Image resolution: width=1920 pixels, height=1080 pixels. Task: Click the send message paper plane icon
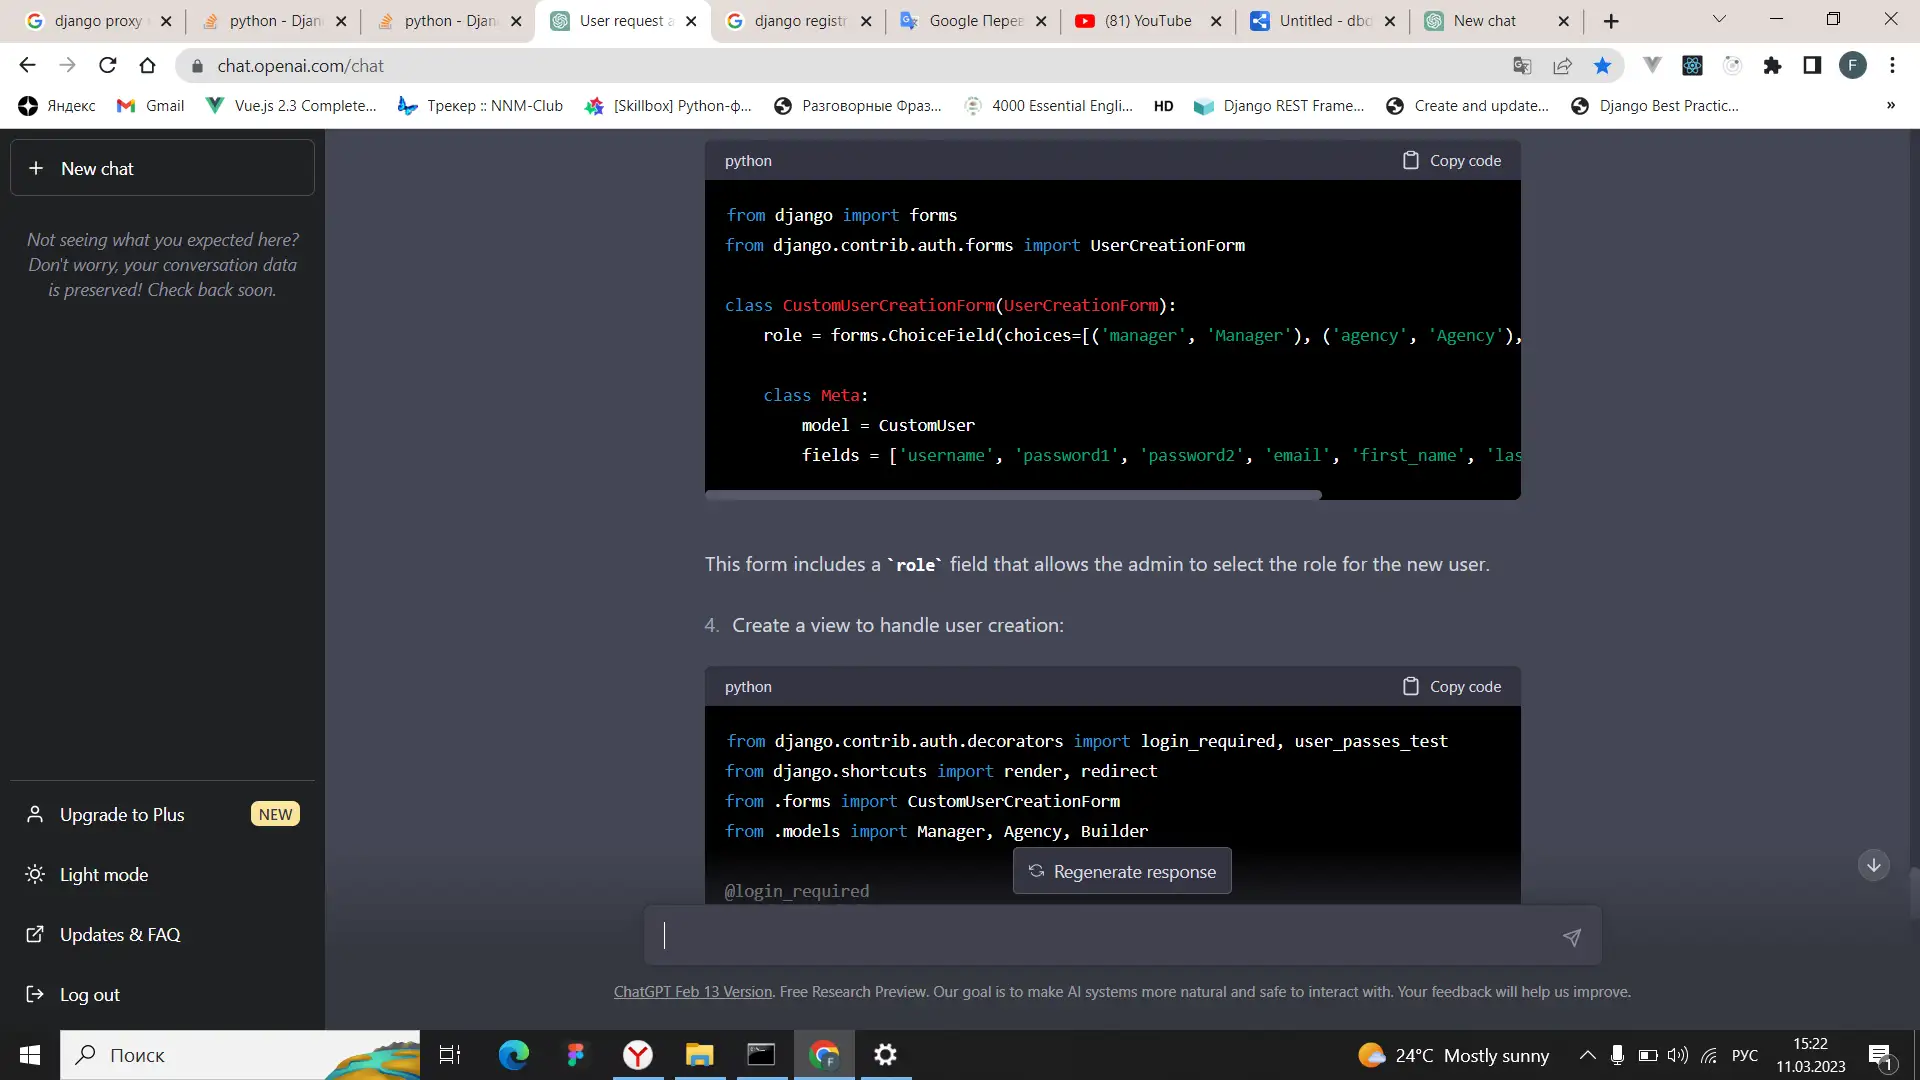[1571, 937]
